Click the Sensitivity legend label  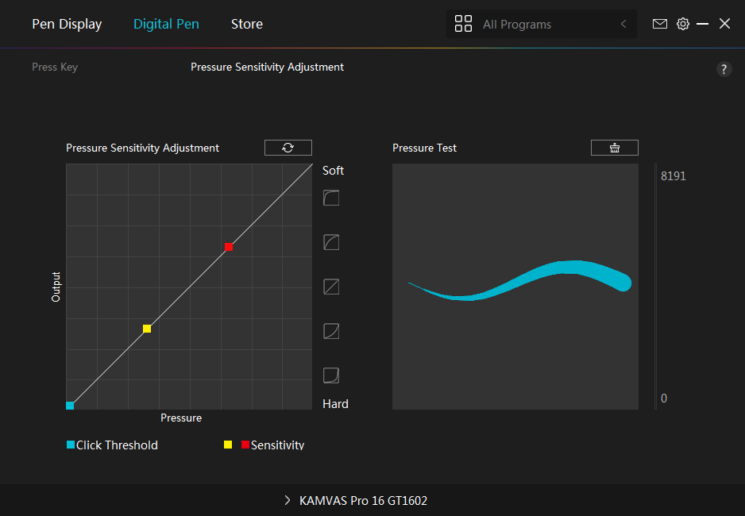point(277,445)
